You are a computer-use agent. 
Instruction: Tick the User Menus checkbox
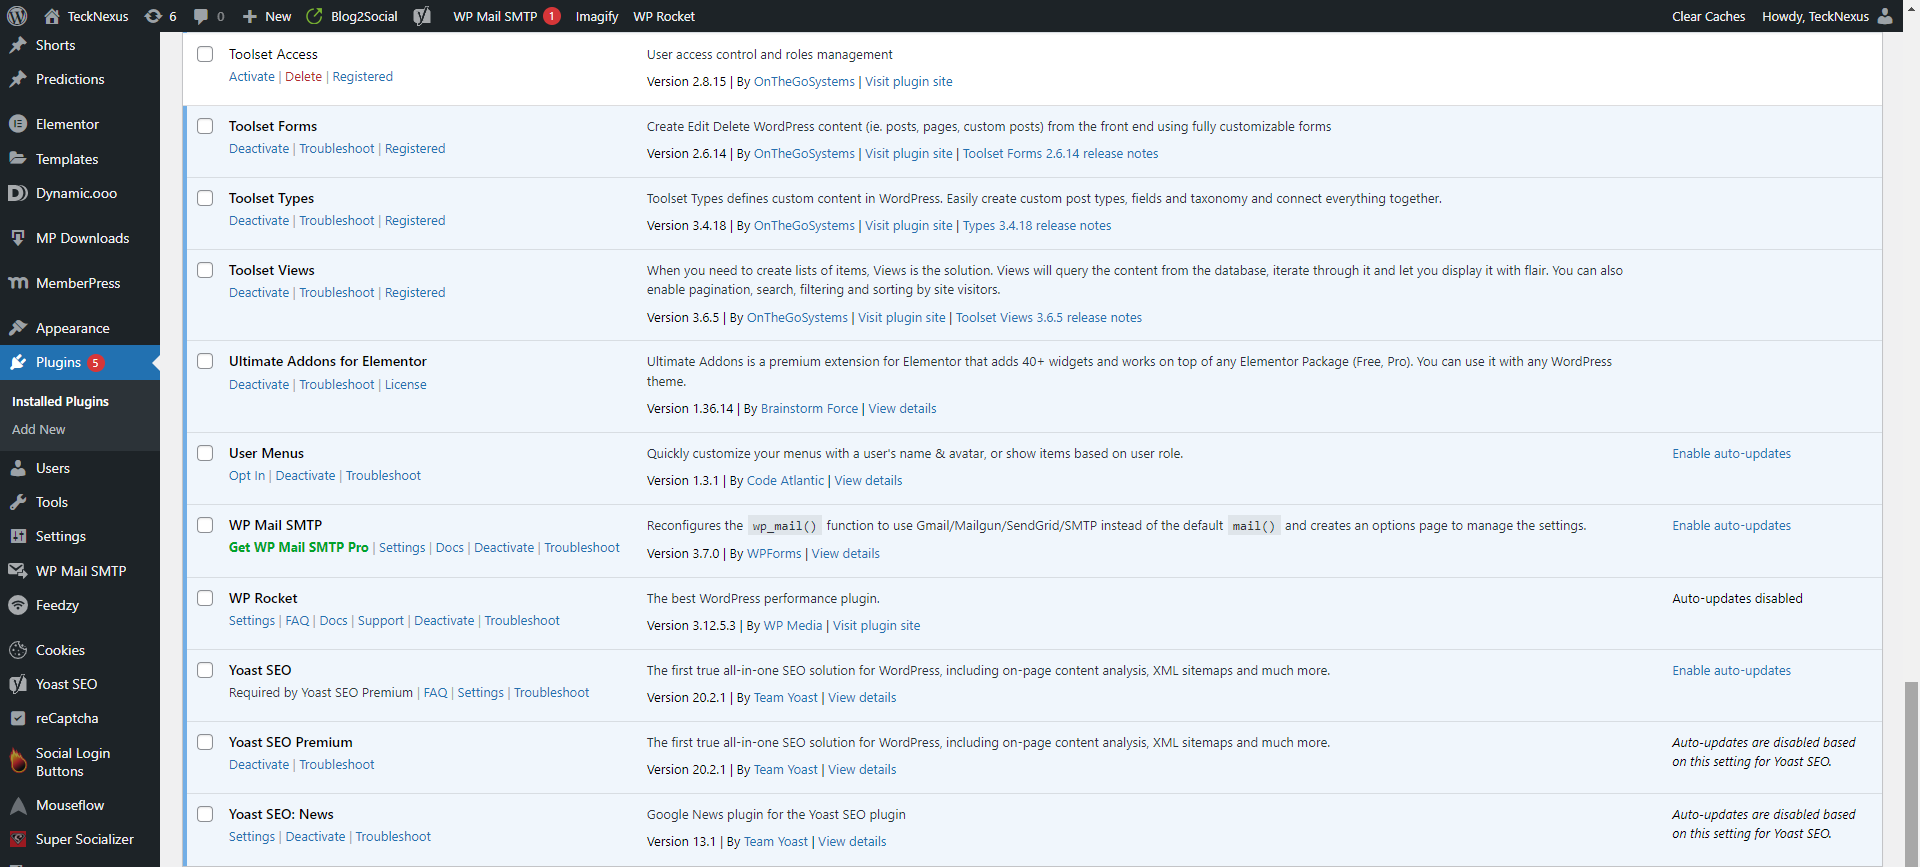[x=205, y=453]
